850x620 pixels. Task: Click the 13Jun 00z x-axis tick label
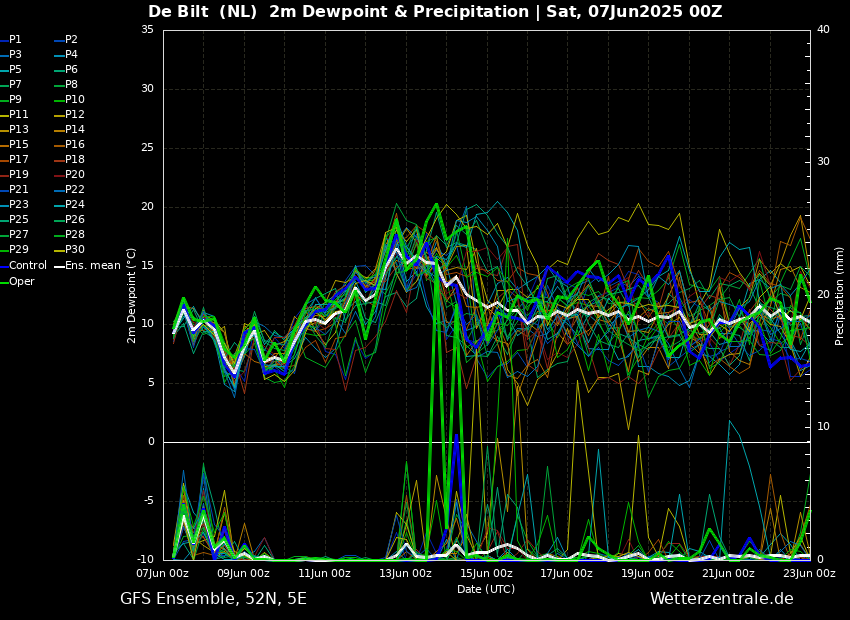tap(405, 574)
